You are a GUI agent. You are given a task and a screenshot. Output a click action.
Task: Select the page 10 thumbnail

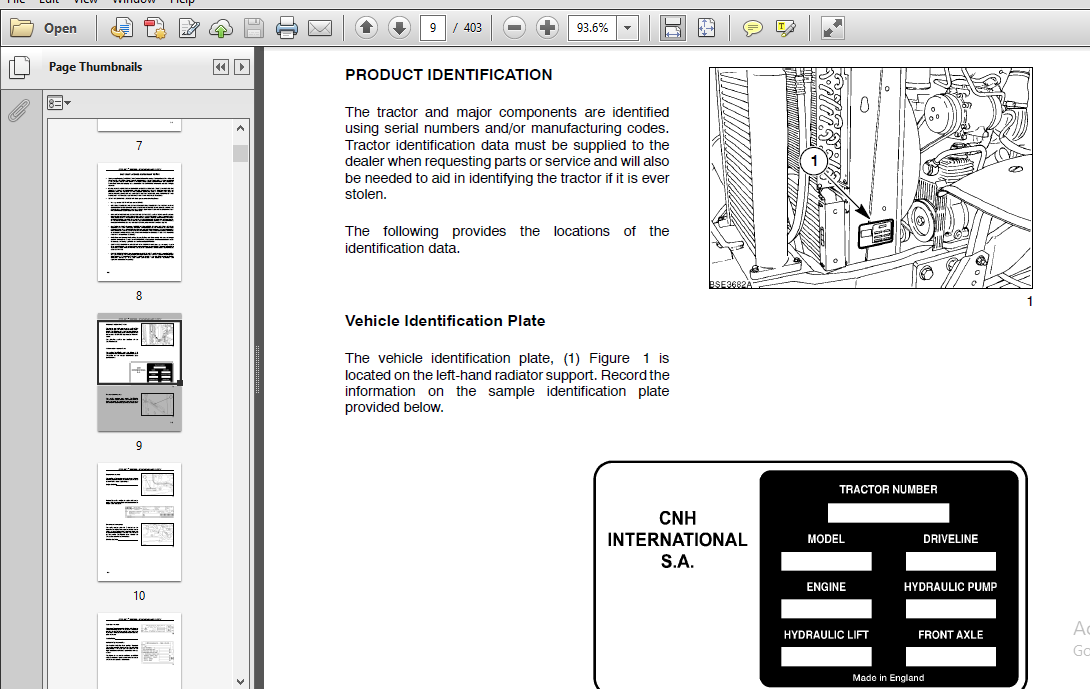point(139,522)
